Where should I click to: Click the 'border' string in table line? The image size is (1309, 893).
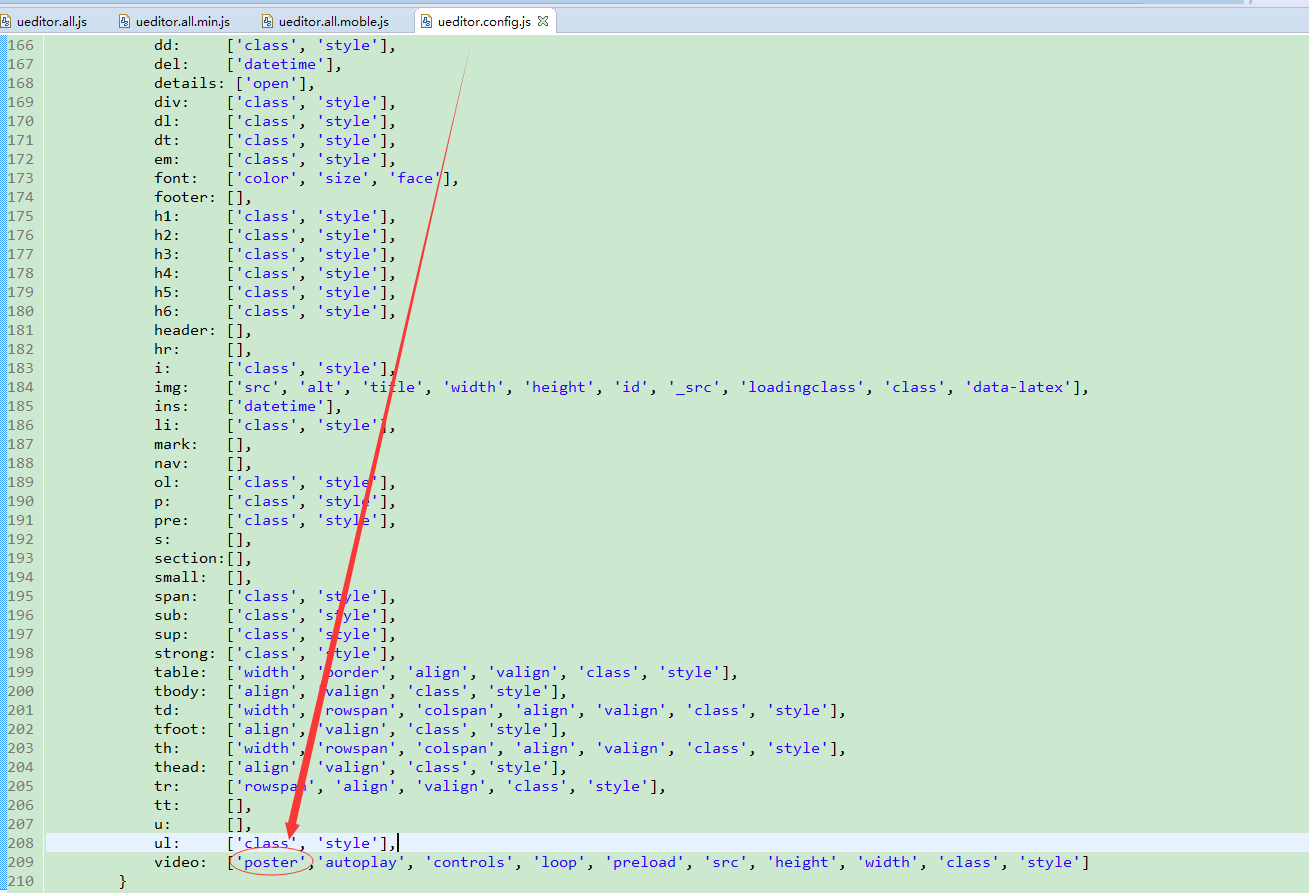353,672
